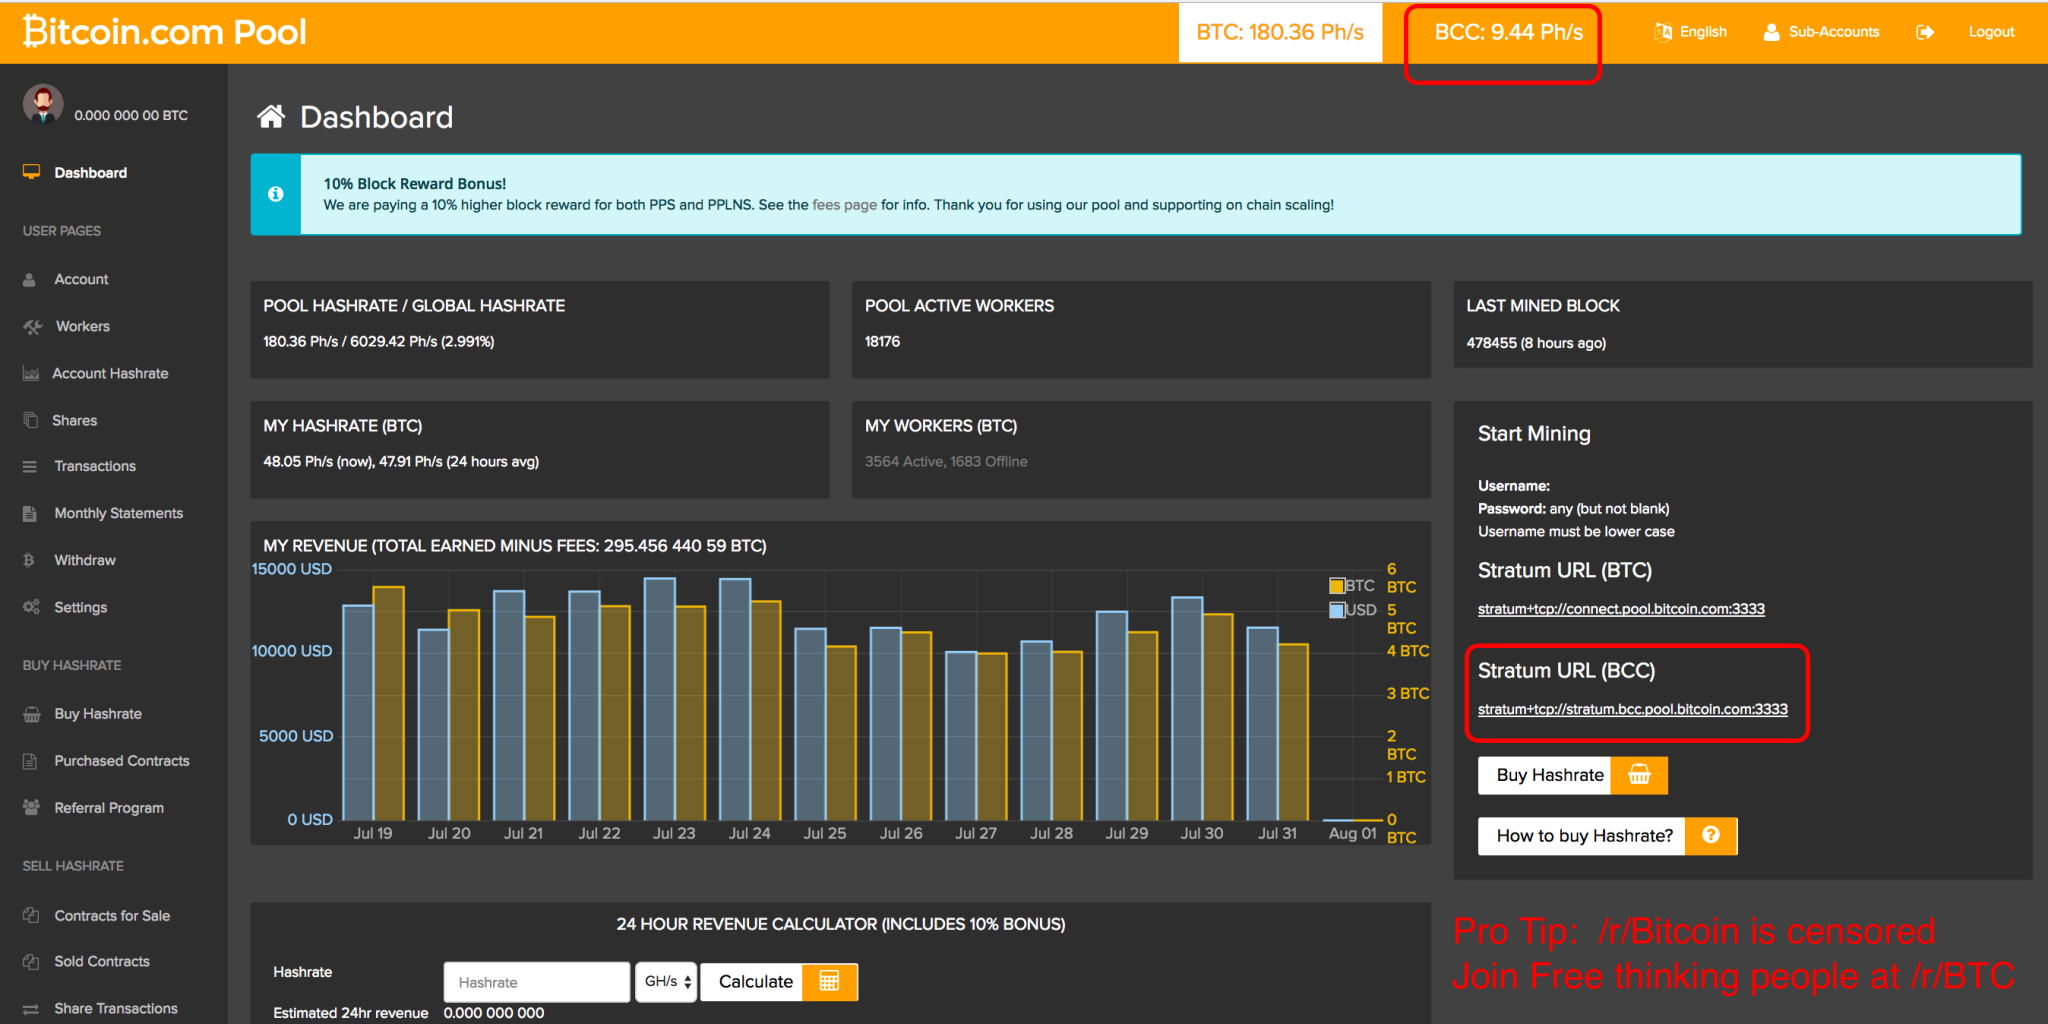
Task: Click the Jul 23 USD bar in chart
Action: pos(659,699)
